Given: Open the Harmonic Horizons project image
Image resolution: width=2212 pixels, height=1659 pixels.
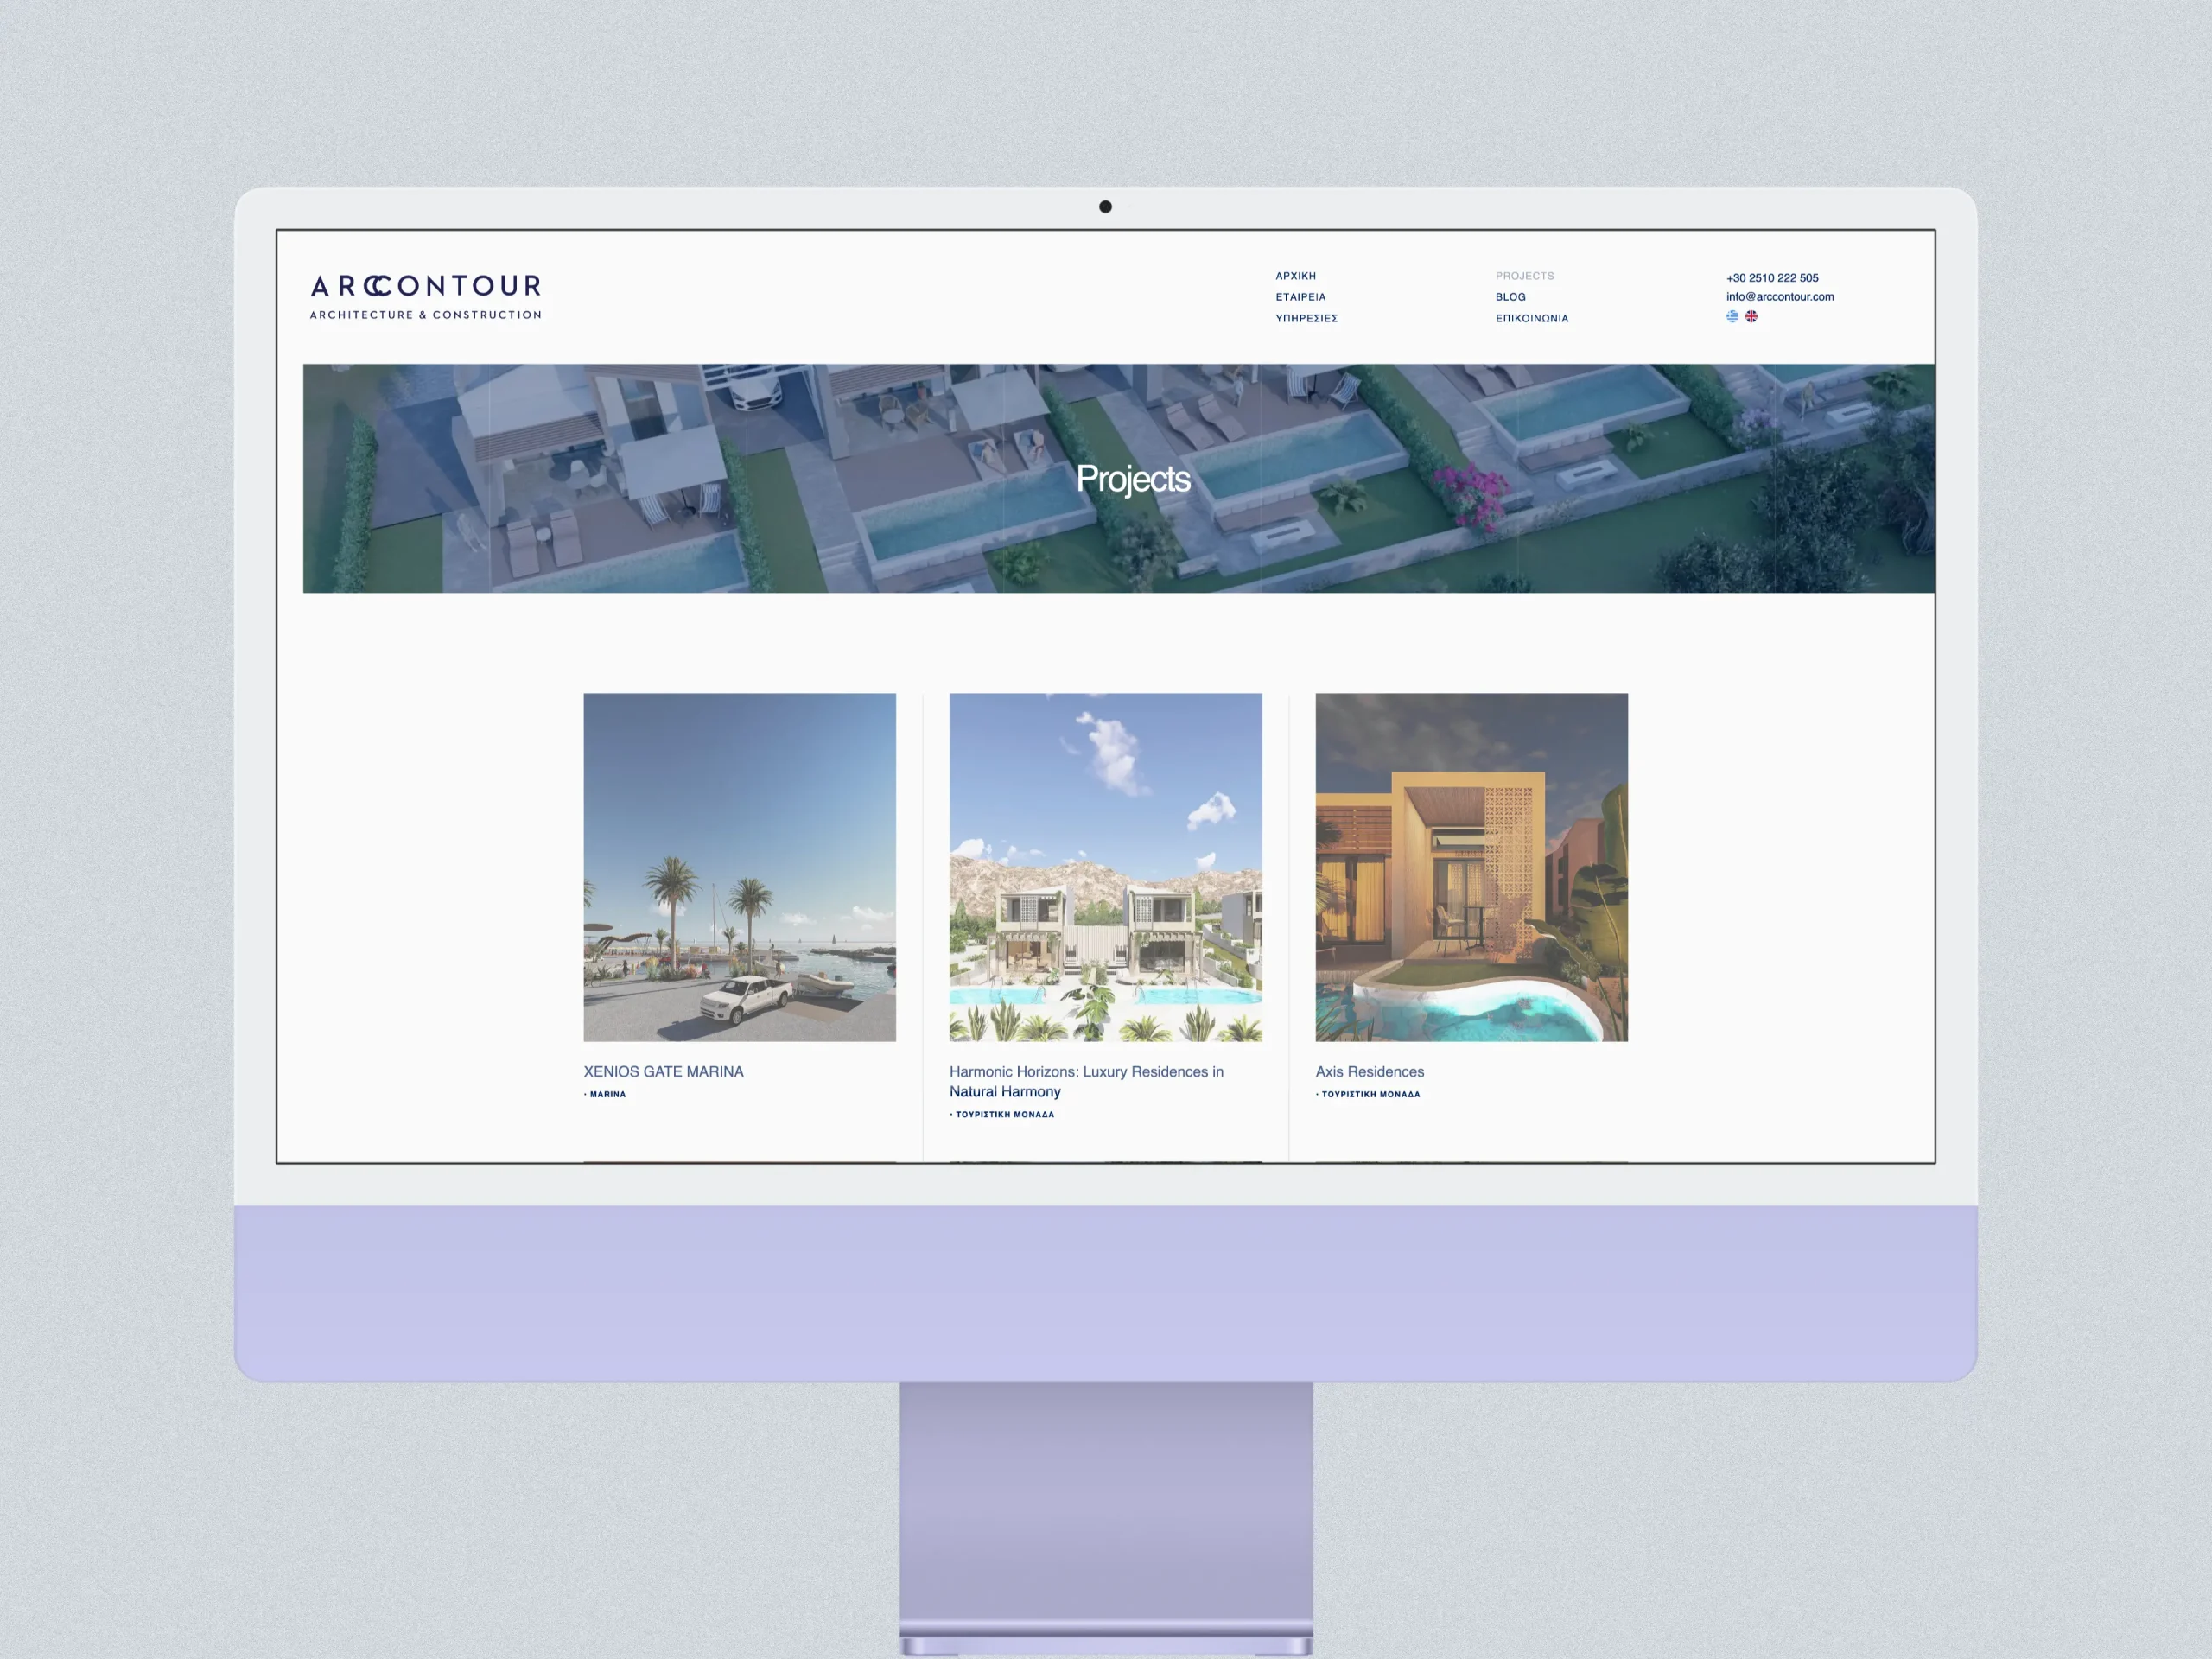Looking at the screenshot, I should coord(1105,867).
